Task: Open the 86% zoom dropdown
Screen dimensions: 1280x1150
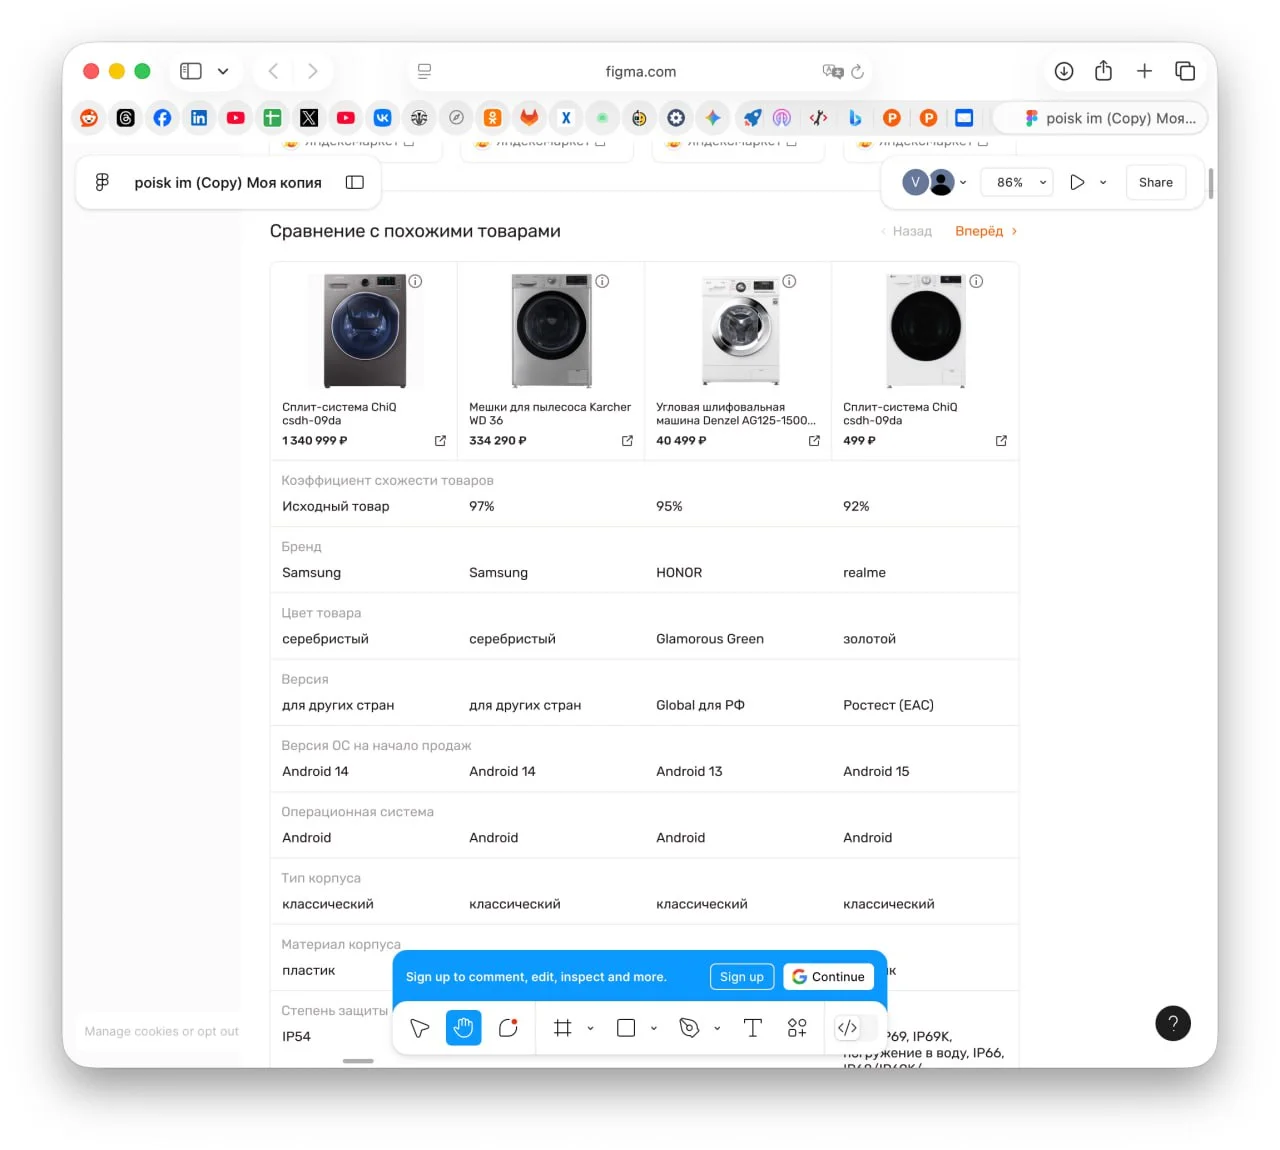Action: click(x=1017, y=182)
